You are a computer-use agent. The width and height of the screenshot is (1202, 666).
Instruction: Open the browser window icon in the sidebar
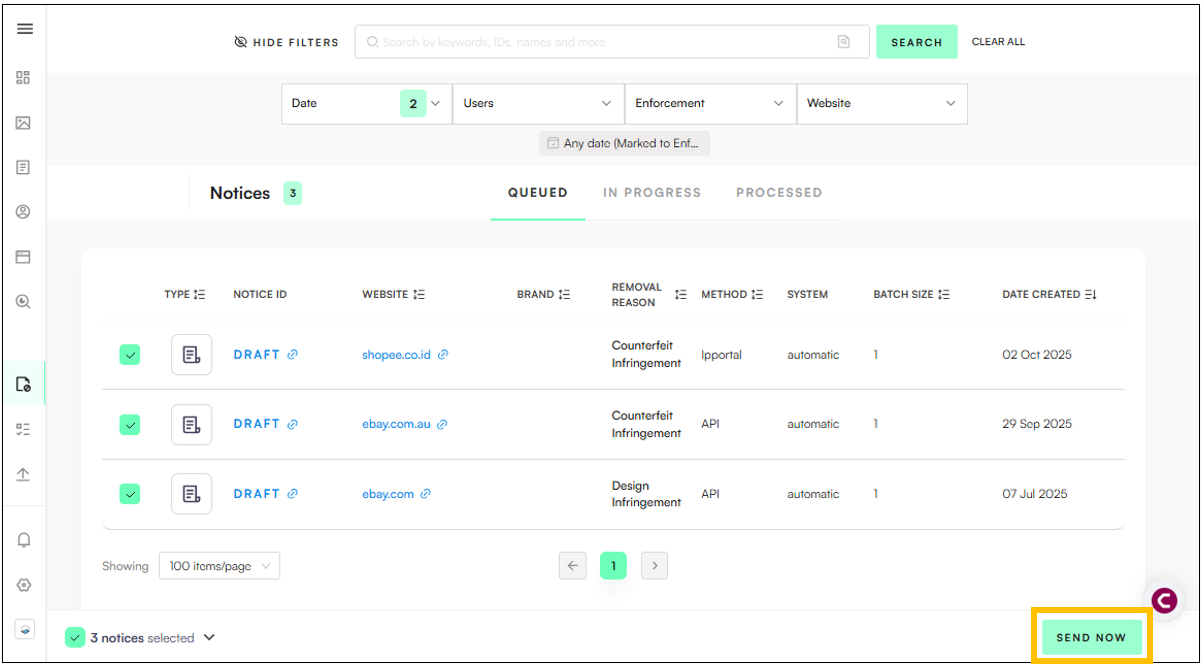(x=23, y=257)
